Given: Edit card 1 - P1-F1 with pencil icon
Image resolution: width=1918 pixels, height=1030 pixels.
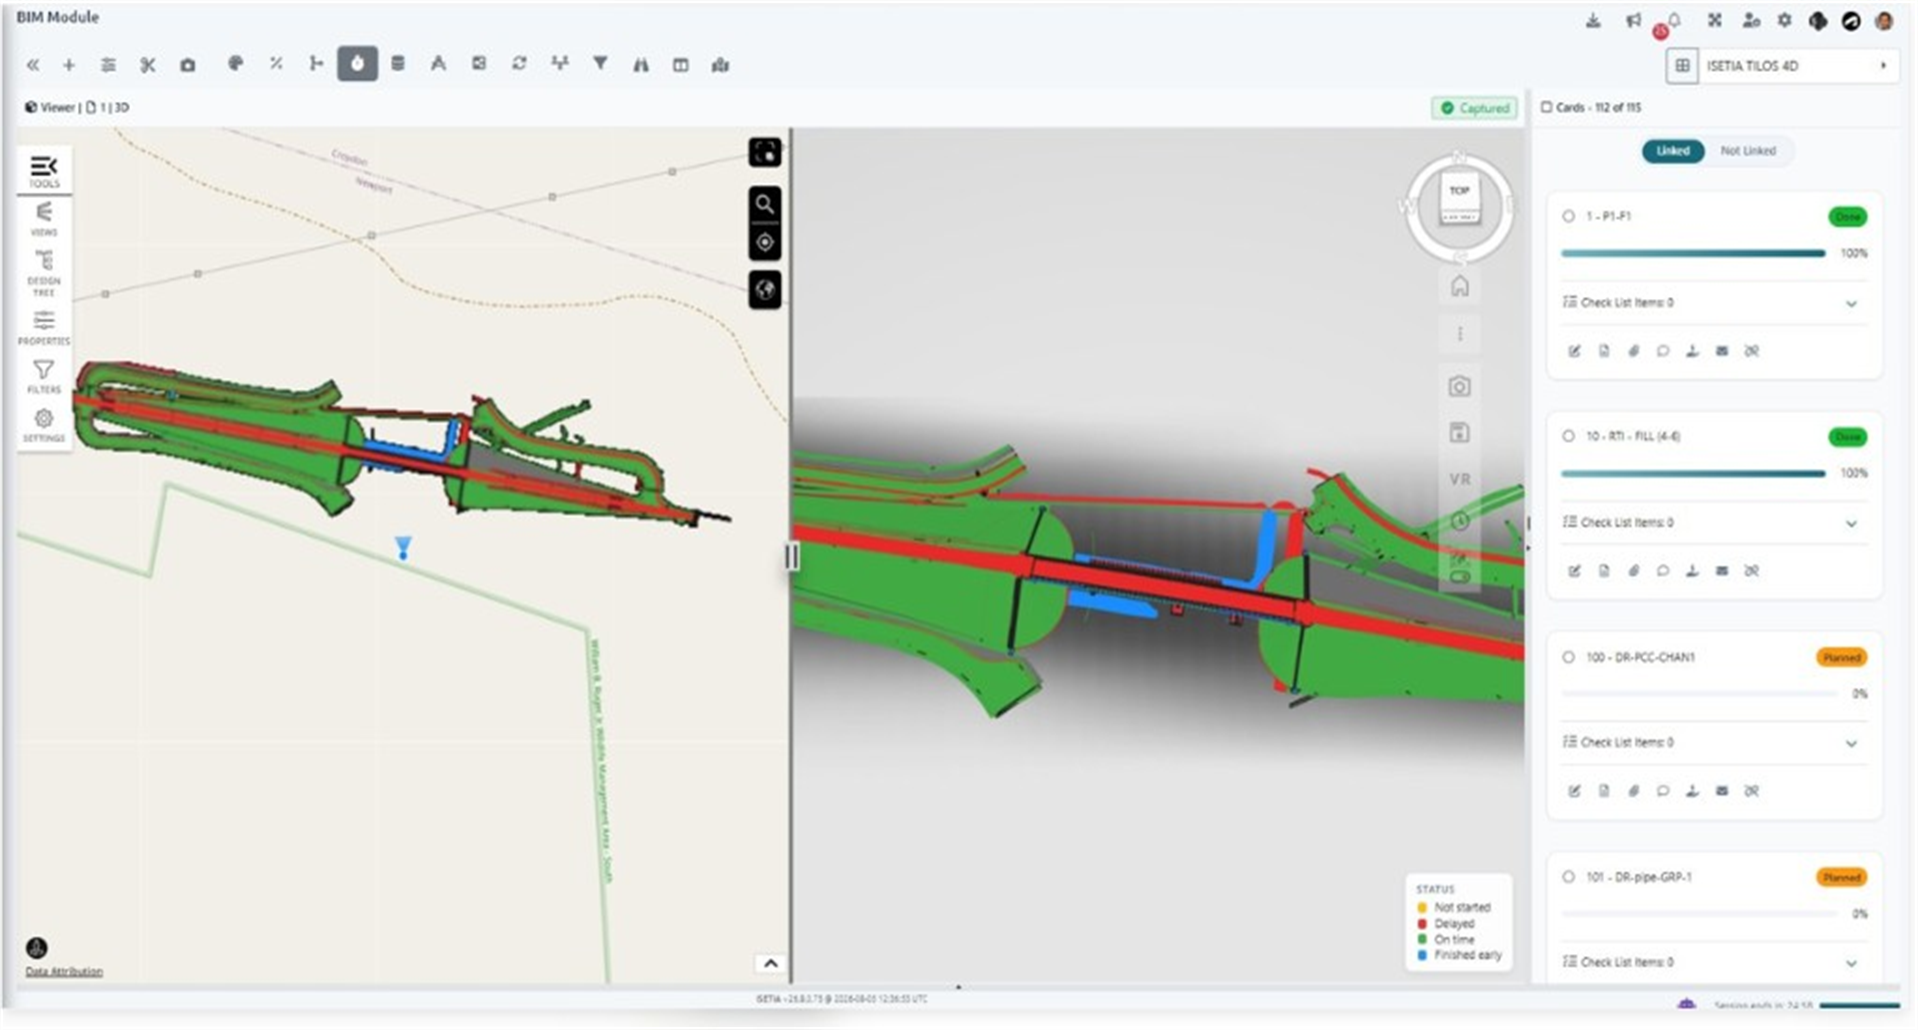Looking at the screenshot, I should [1574, 351].
